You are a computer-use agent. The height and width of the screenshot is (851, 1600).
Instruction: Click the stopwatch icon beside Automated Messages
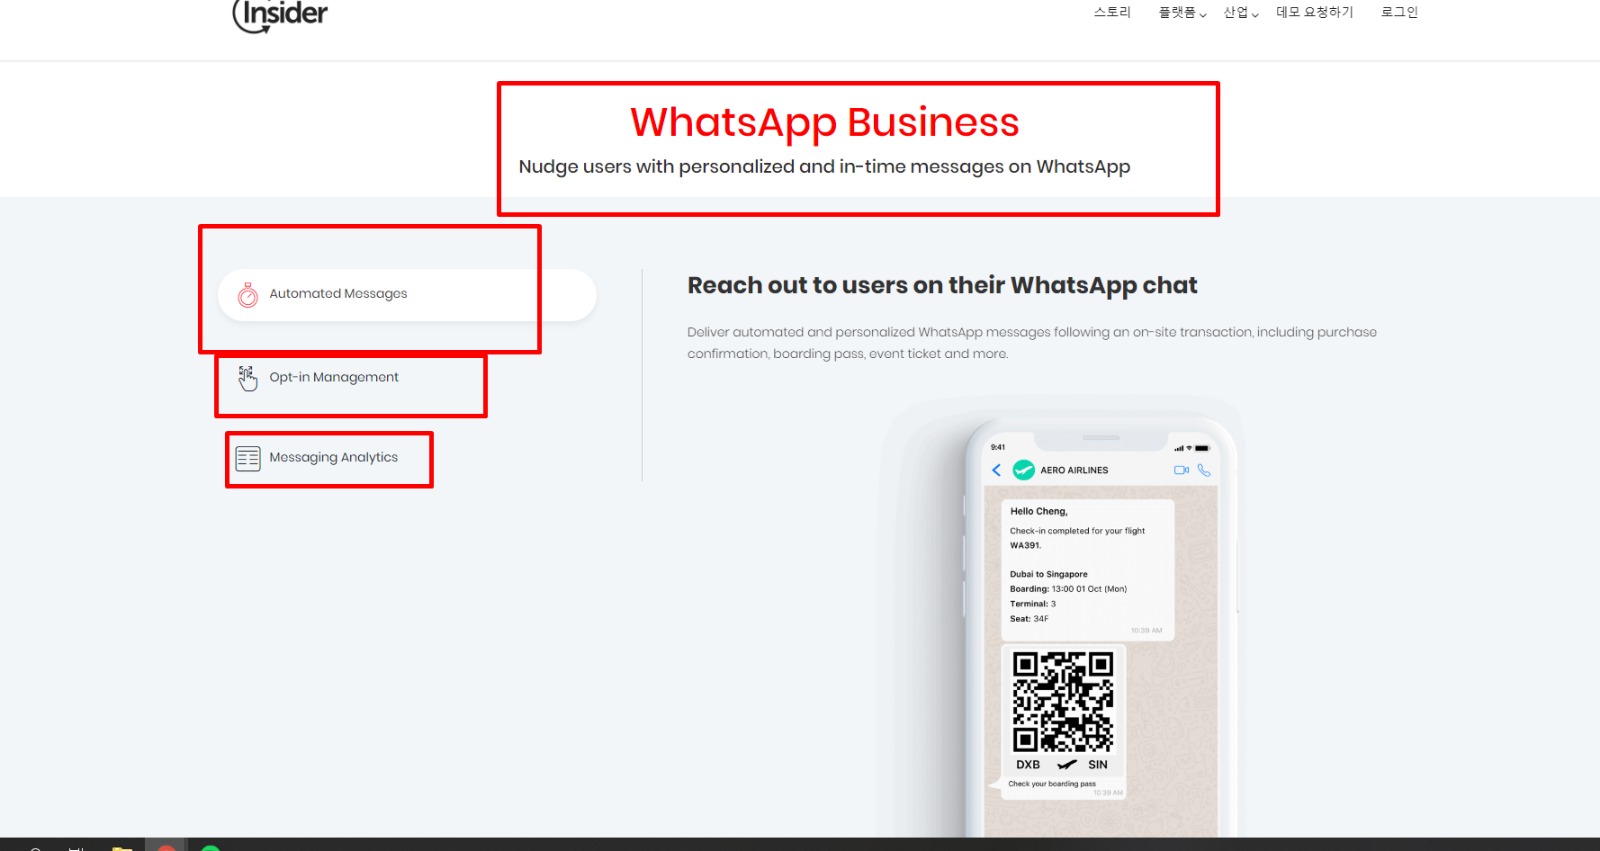coord(248,295)
